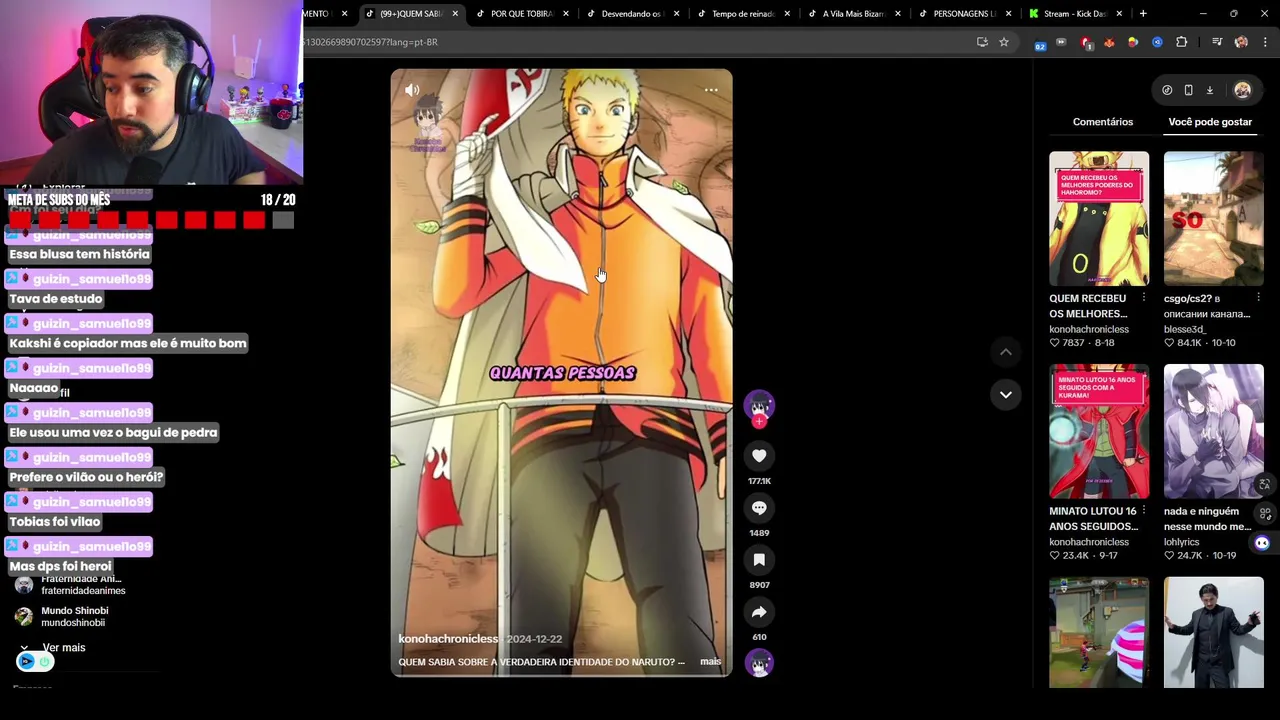The height and width of the screenshot is (720, 1280).
Task: Open the browser media control icon
Action: click(1217, 42)
